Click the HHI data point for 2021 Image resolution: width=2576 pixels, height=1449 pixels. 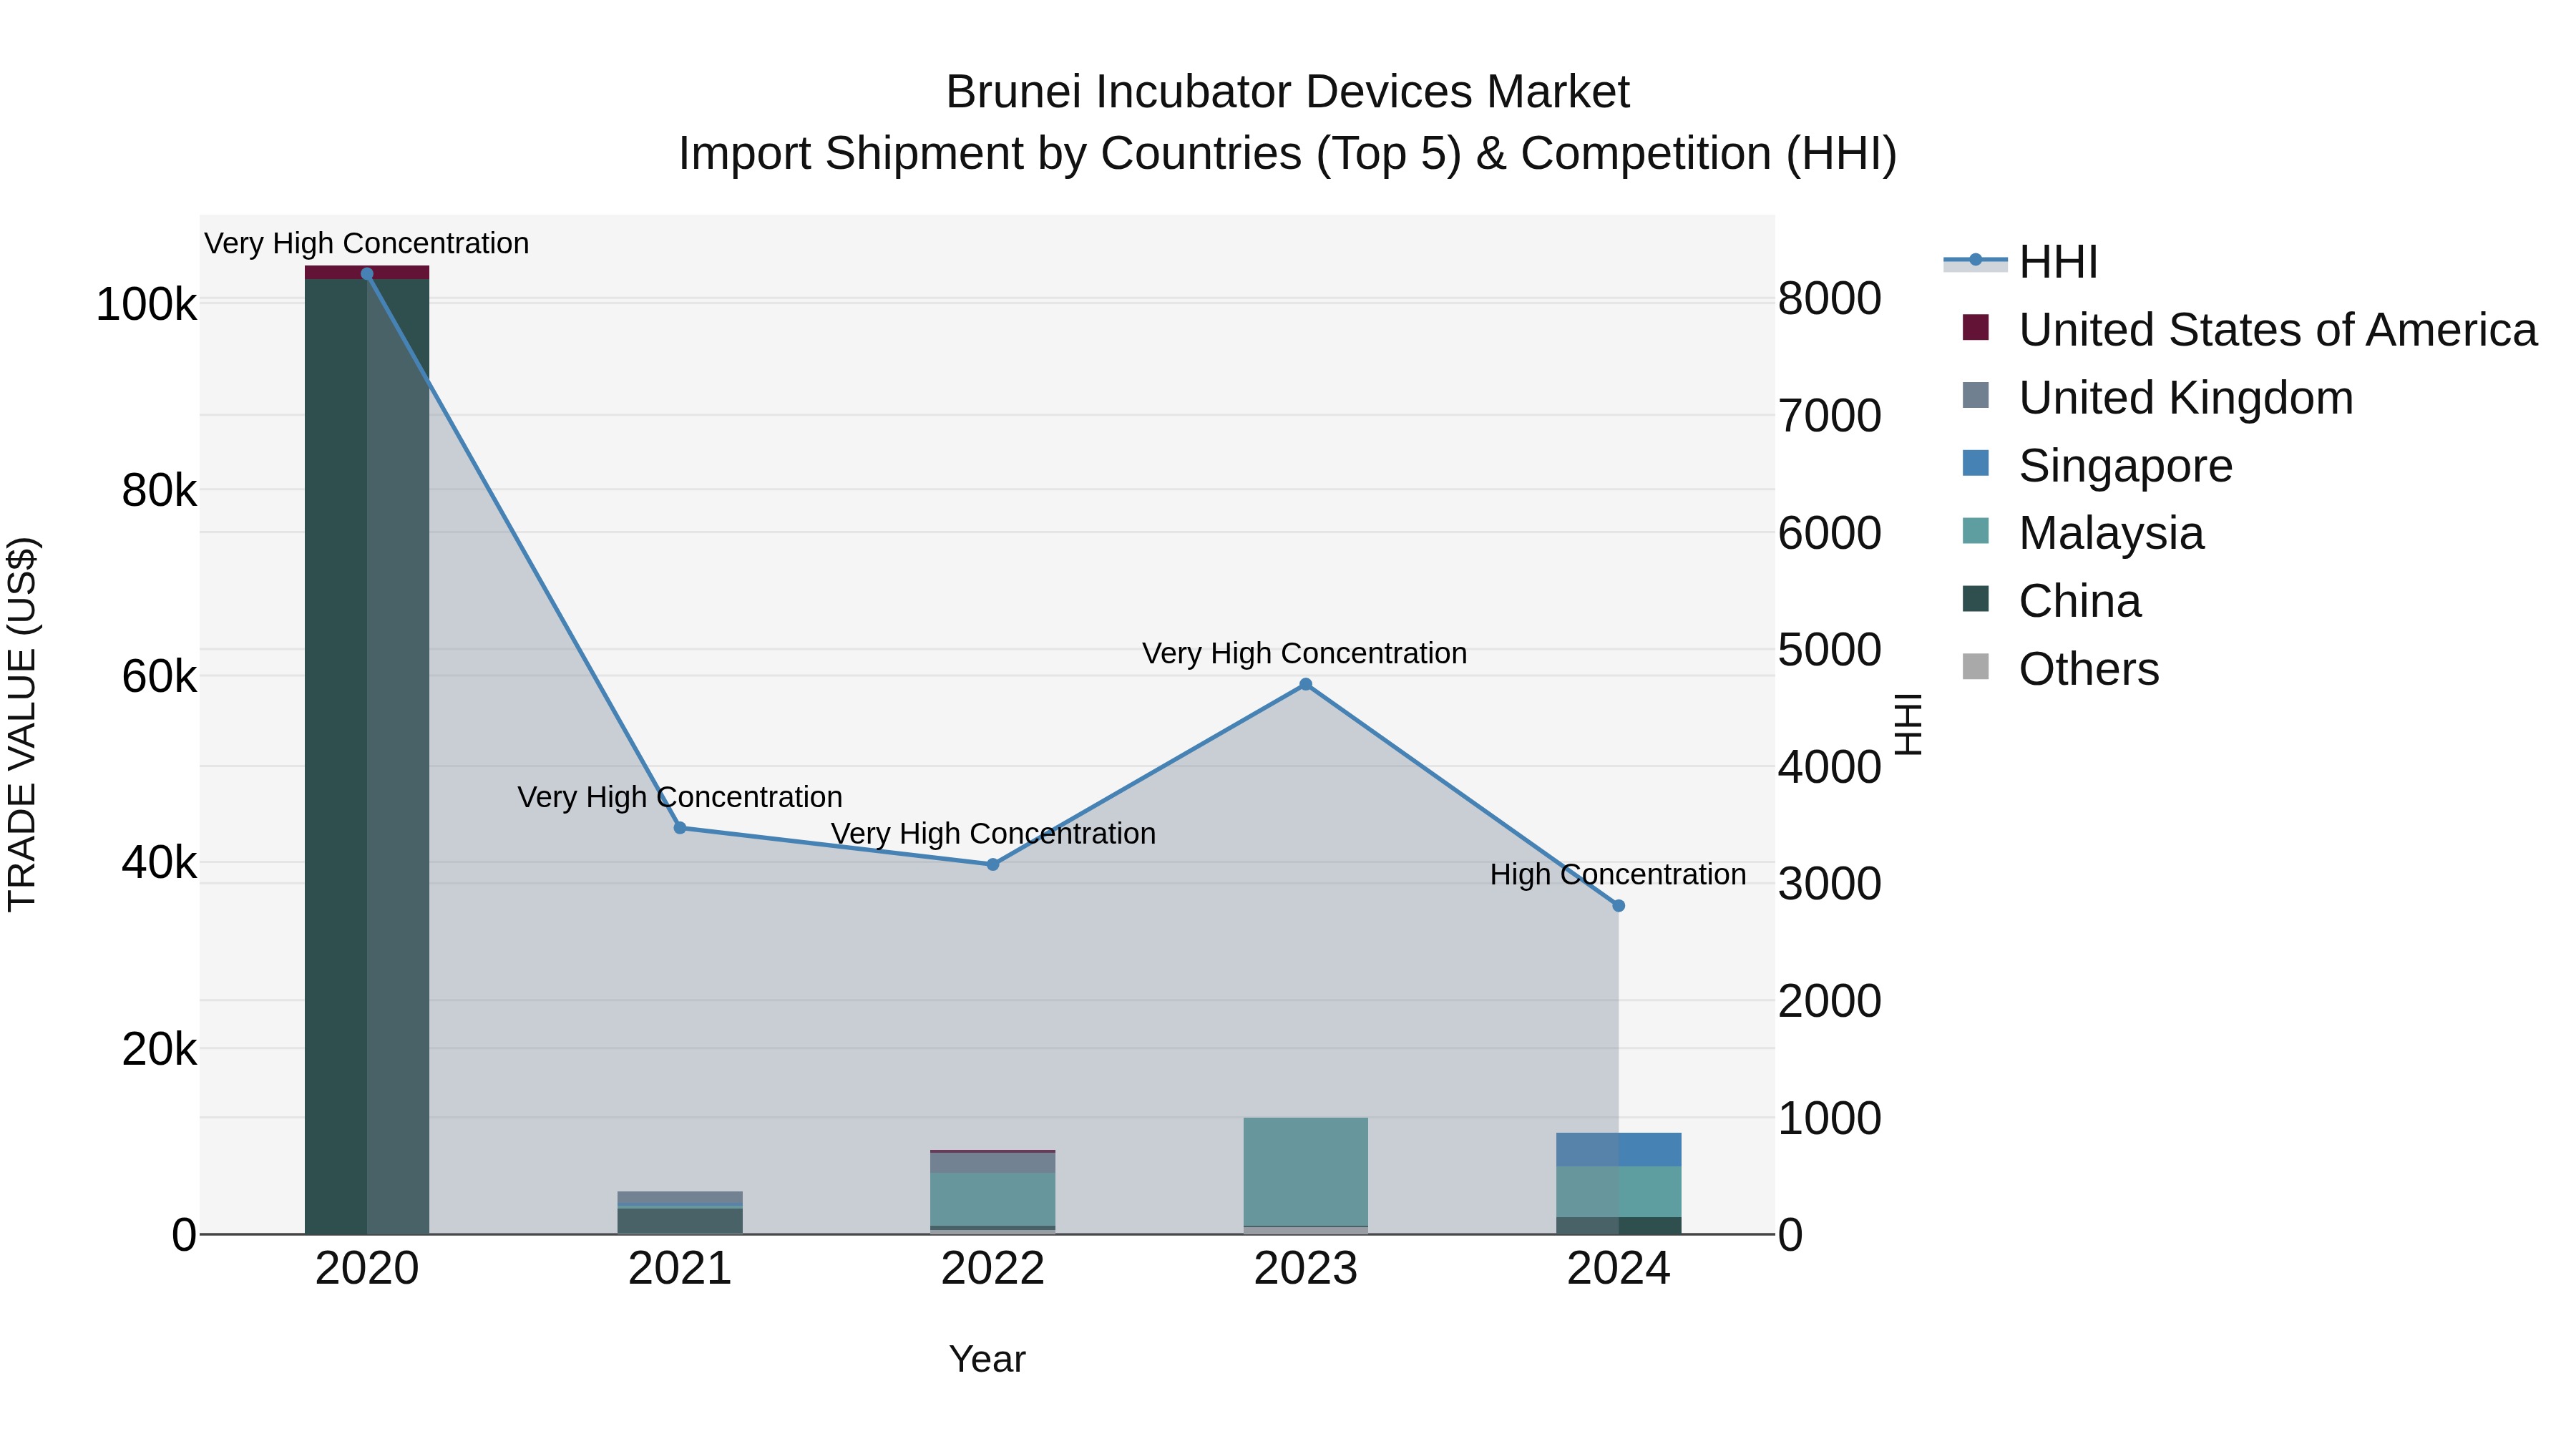point(680,828)
